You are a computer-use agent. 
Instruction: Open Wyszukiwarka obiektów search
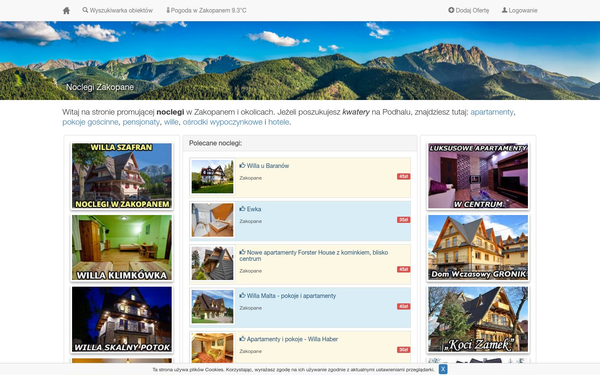117,10
